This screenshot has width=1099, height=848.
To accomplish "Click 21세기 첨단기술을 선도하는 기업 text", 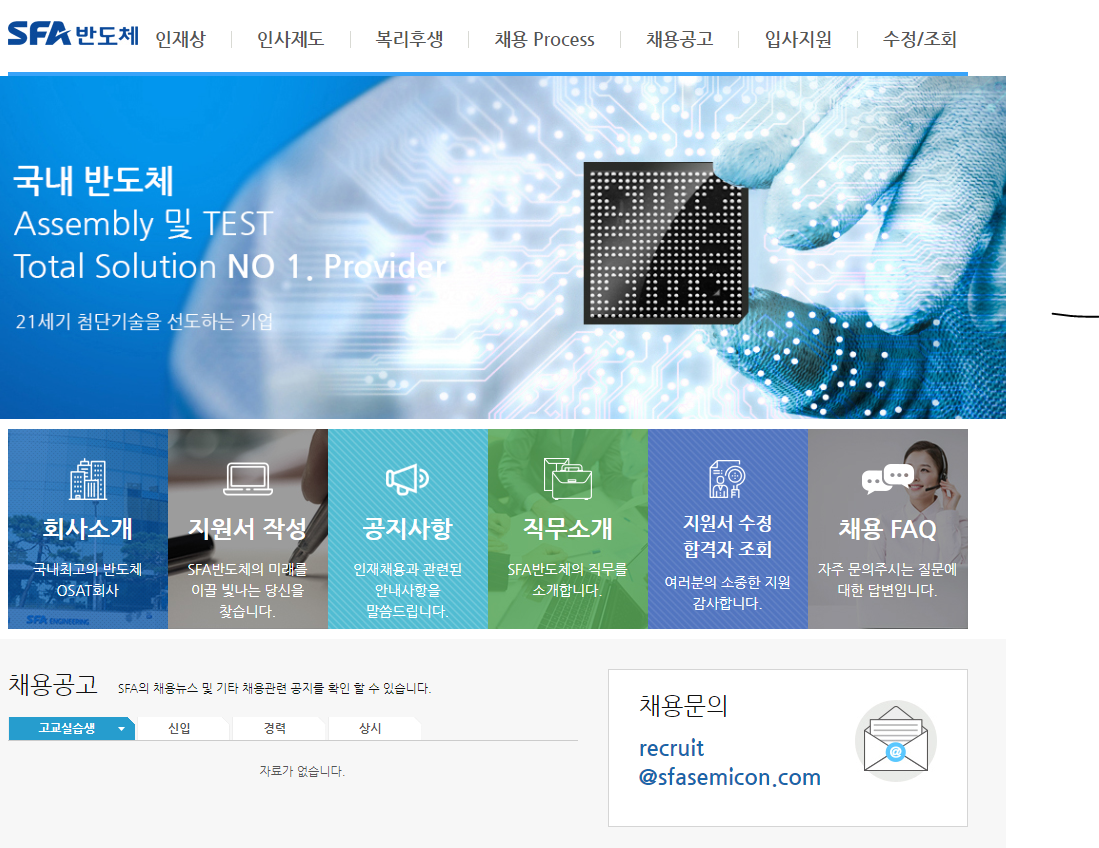I will tap(144, 321).
